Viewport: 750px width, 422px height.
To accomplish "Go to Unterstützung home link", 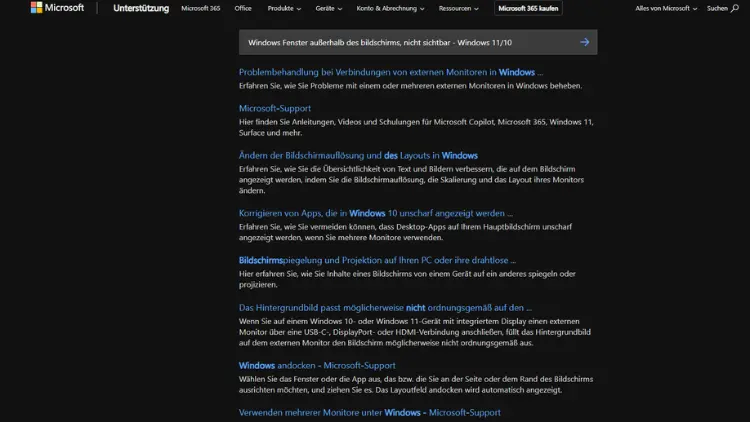I will [141, 8].
